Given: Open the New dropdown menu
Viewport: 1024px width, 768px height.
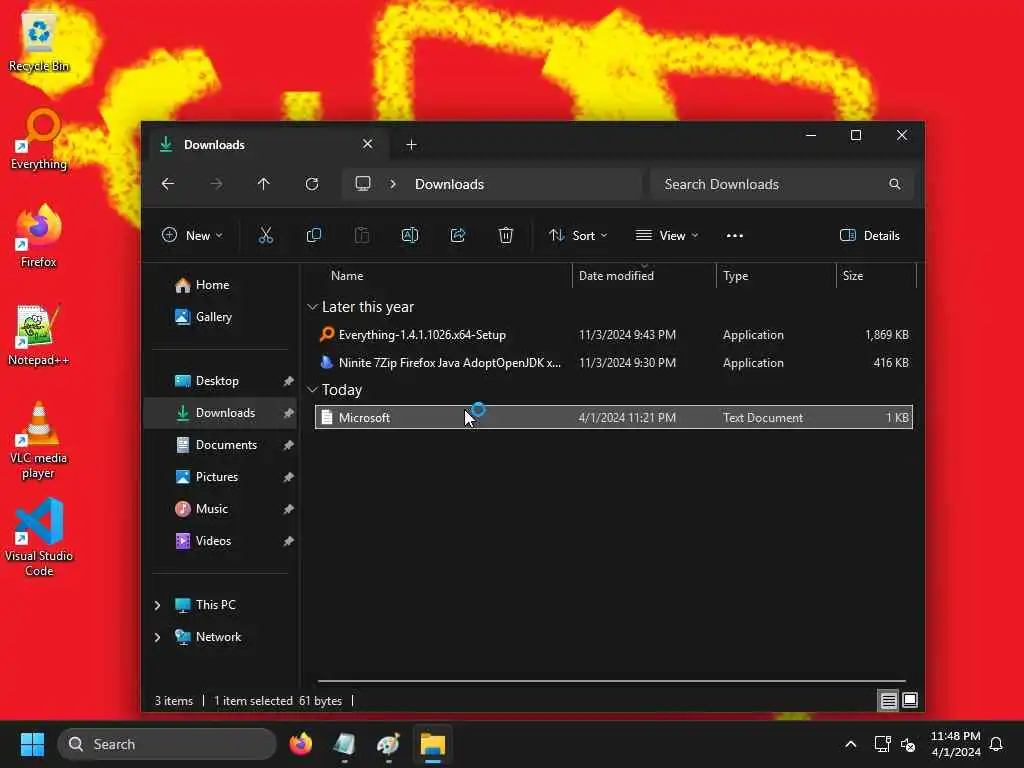Looking at the screenshot, I should 192,236.
